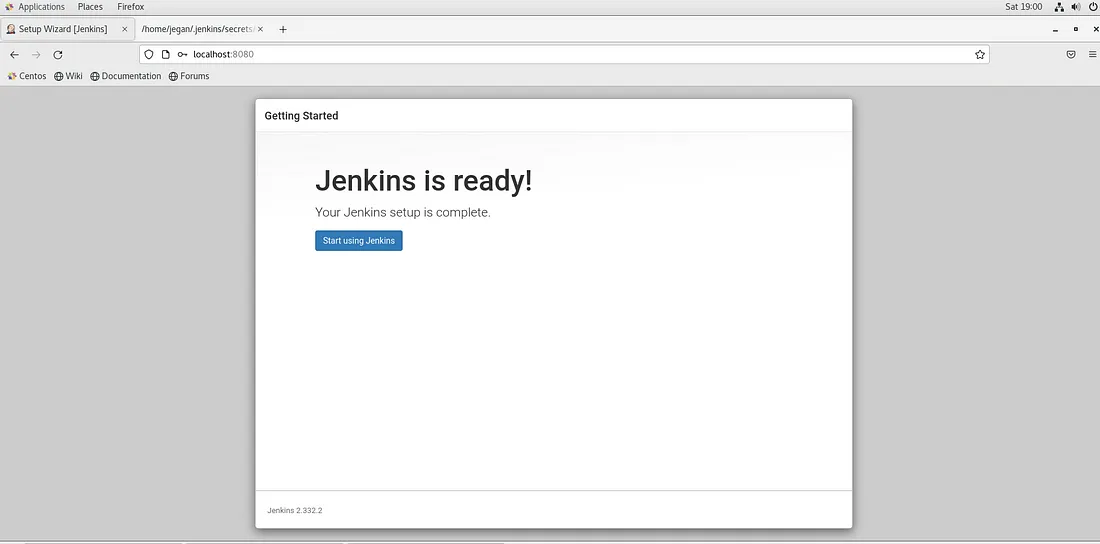Minimize the Firefox window
The image size is (1100, 544).
click(1055, 29)
